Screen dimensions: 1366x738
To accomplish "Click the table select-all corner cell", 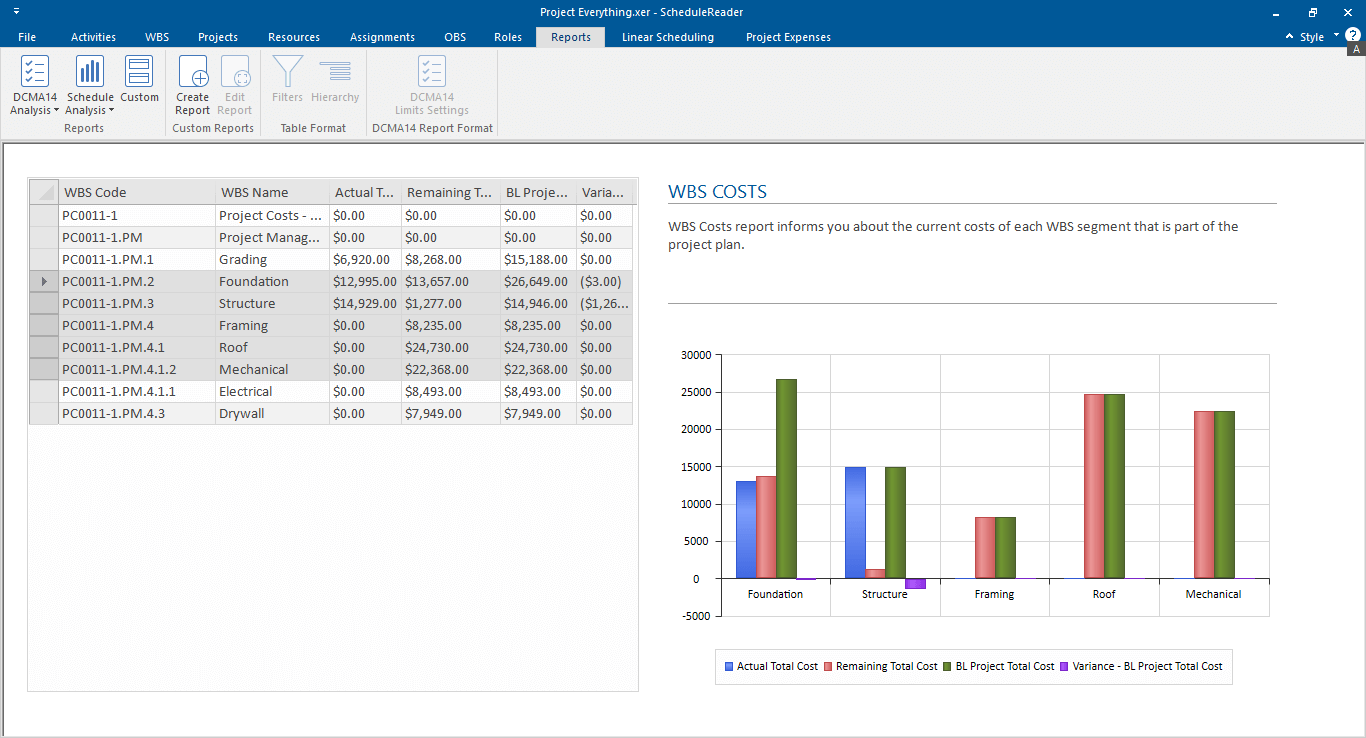I will point(44,192).
